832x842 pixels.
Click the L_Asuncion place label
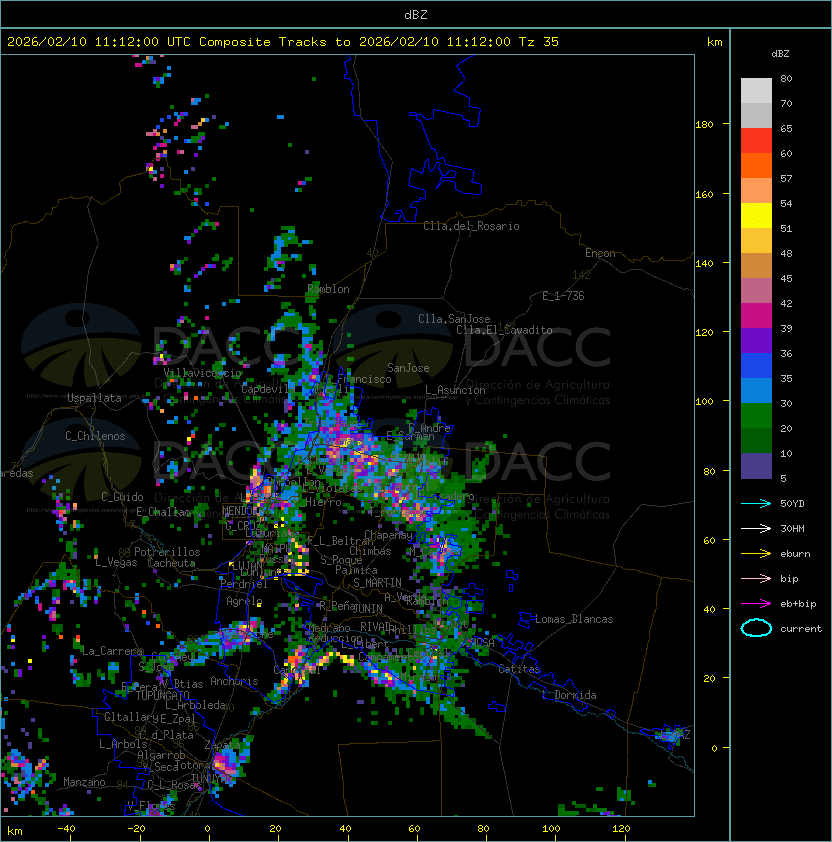pos(455,390)
